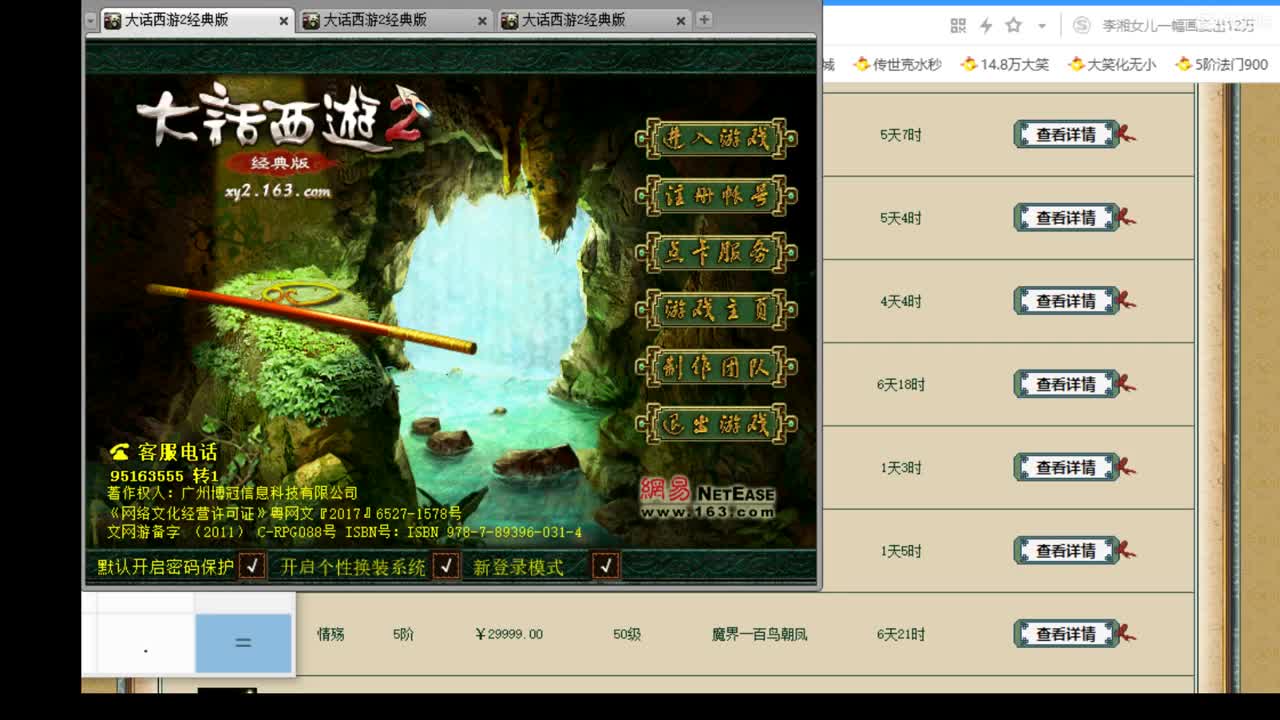
Task: Switch to the second 大话西游2经典版 tab
Action: pos(395,20)
